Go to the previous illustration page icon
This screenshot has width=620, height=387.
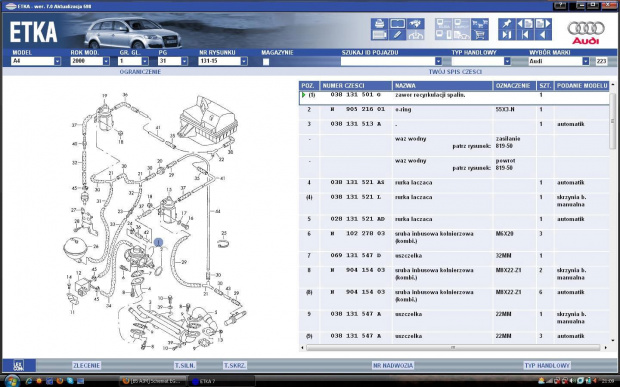(x=525, y=24)
